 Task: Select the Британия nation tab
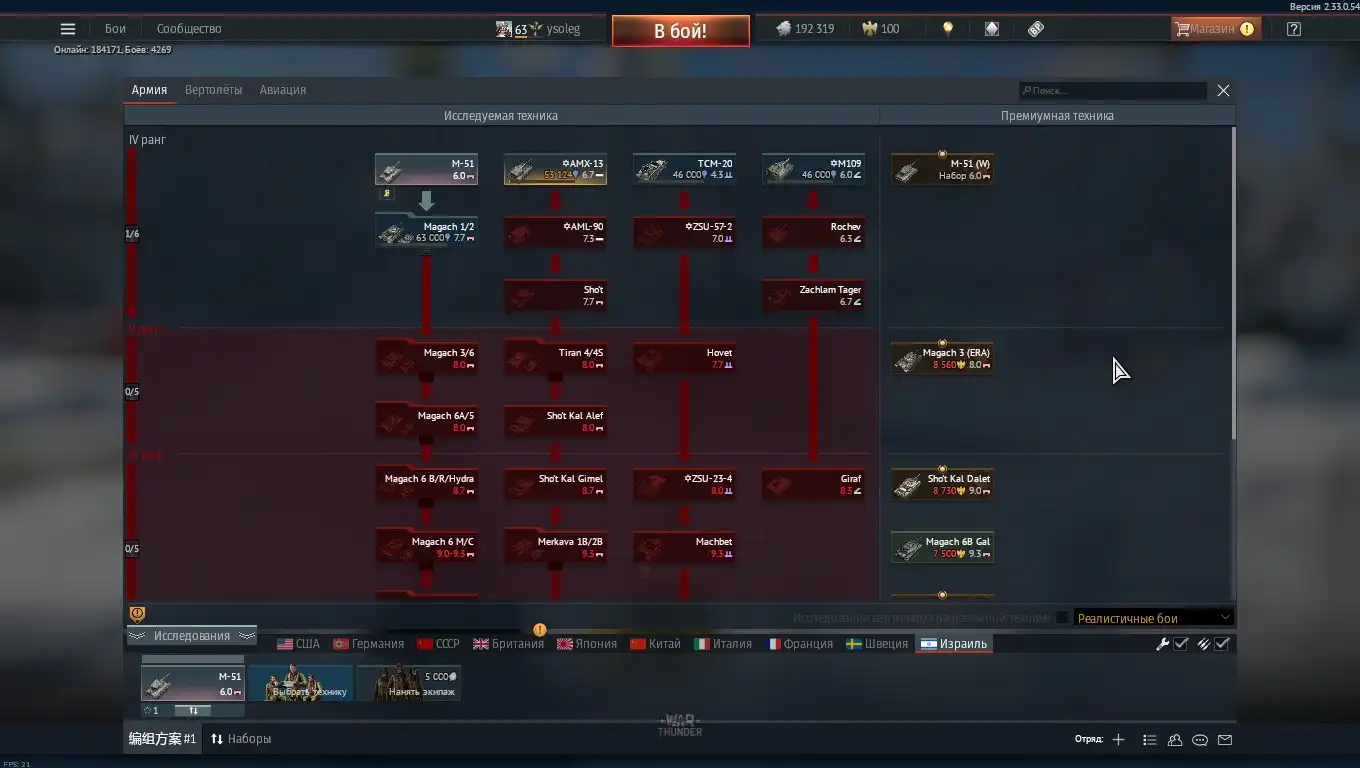click(509, 644)
